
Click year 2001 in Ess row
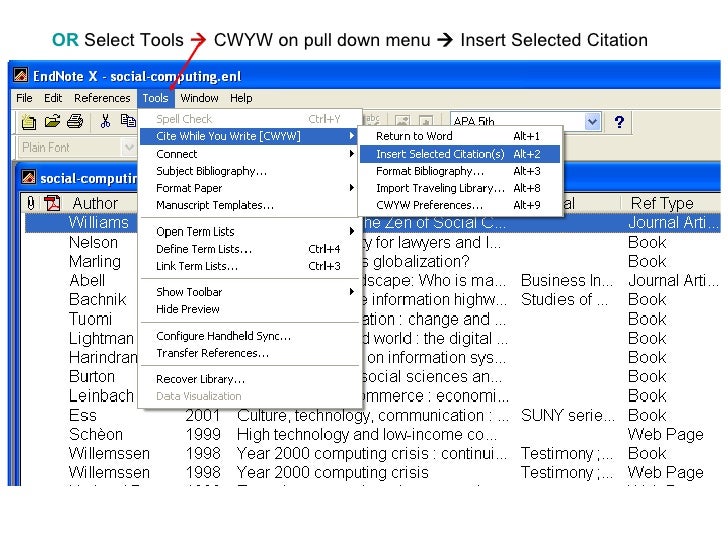click(203, 415)
